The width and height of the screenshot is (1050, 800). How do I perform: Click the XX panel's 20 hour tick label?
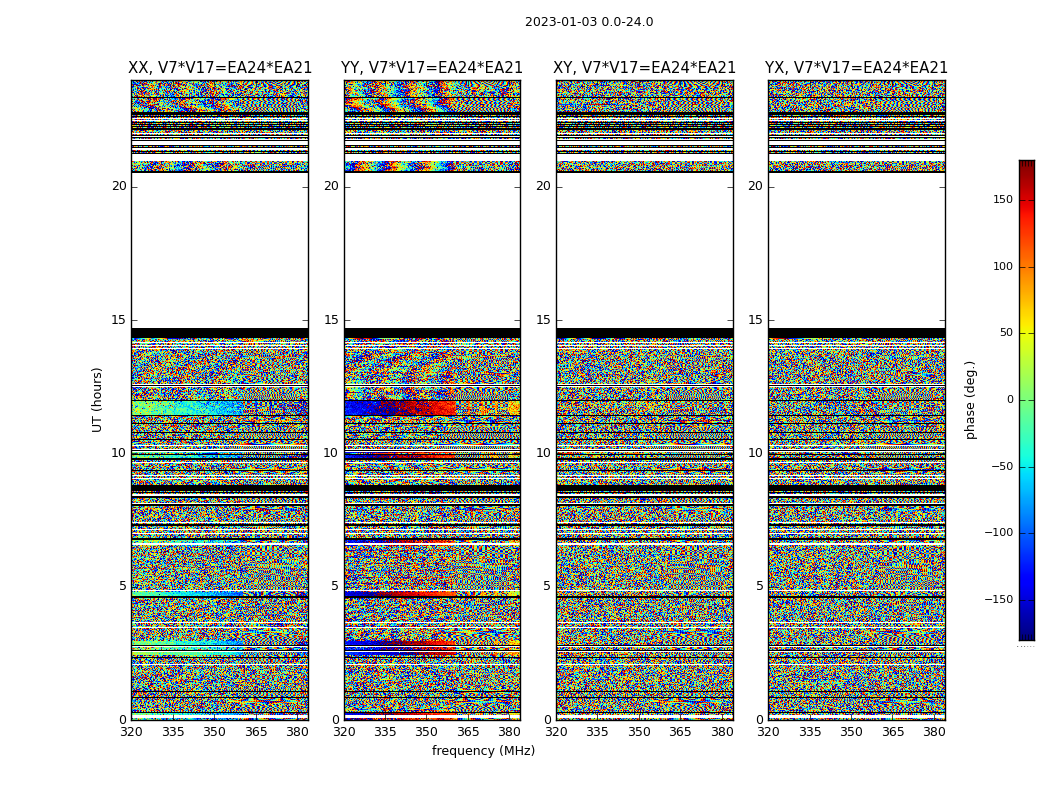coord(119,186)
